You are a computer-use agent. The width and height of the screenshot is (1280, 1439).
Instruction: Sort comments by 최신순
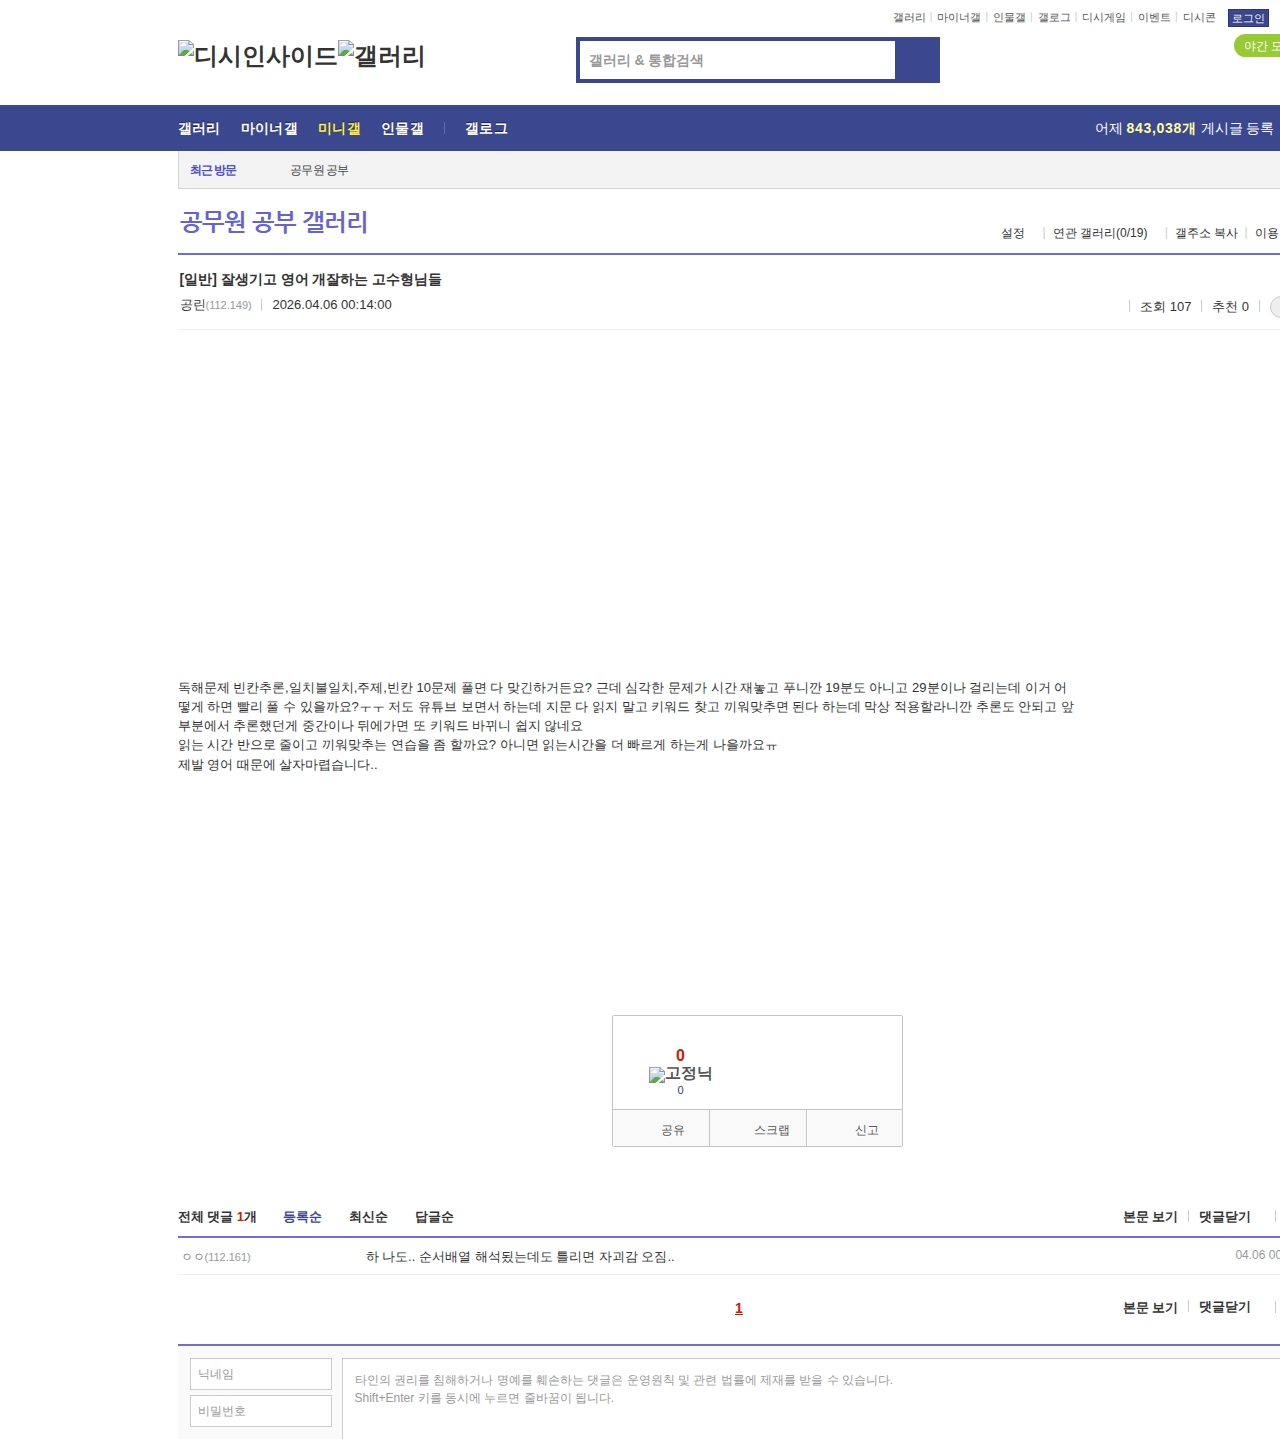coord(368,1217)
